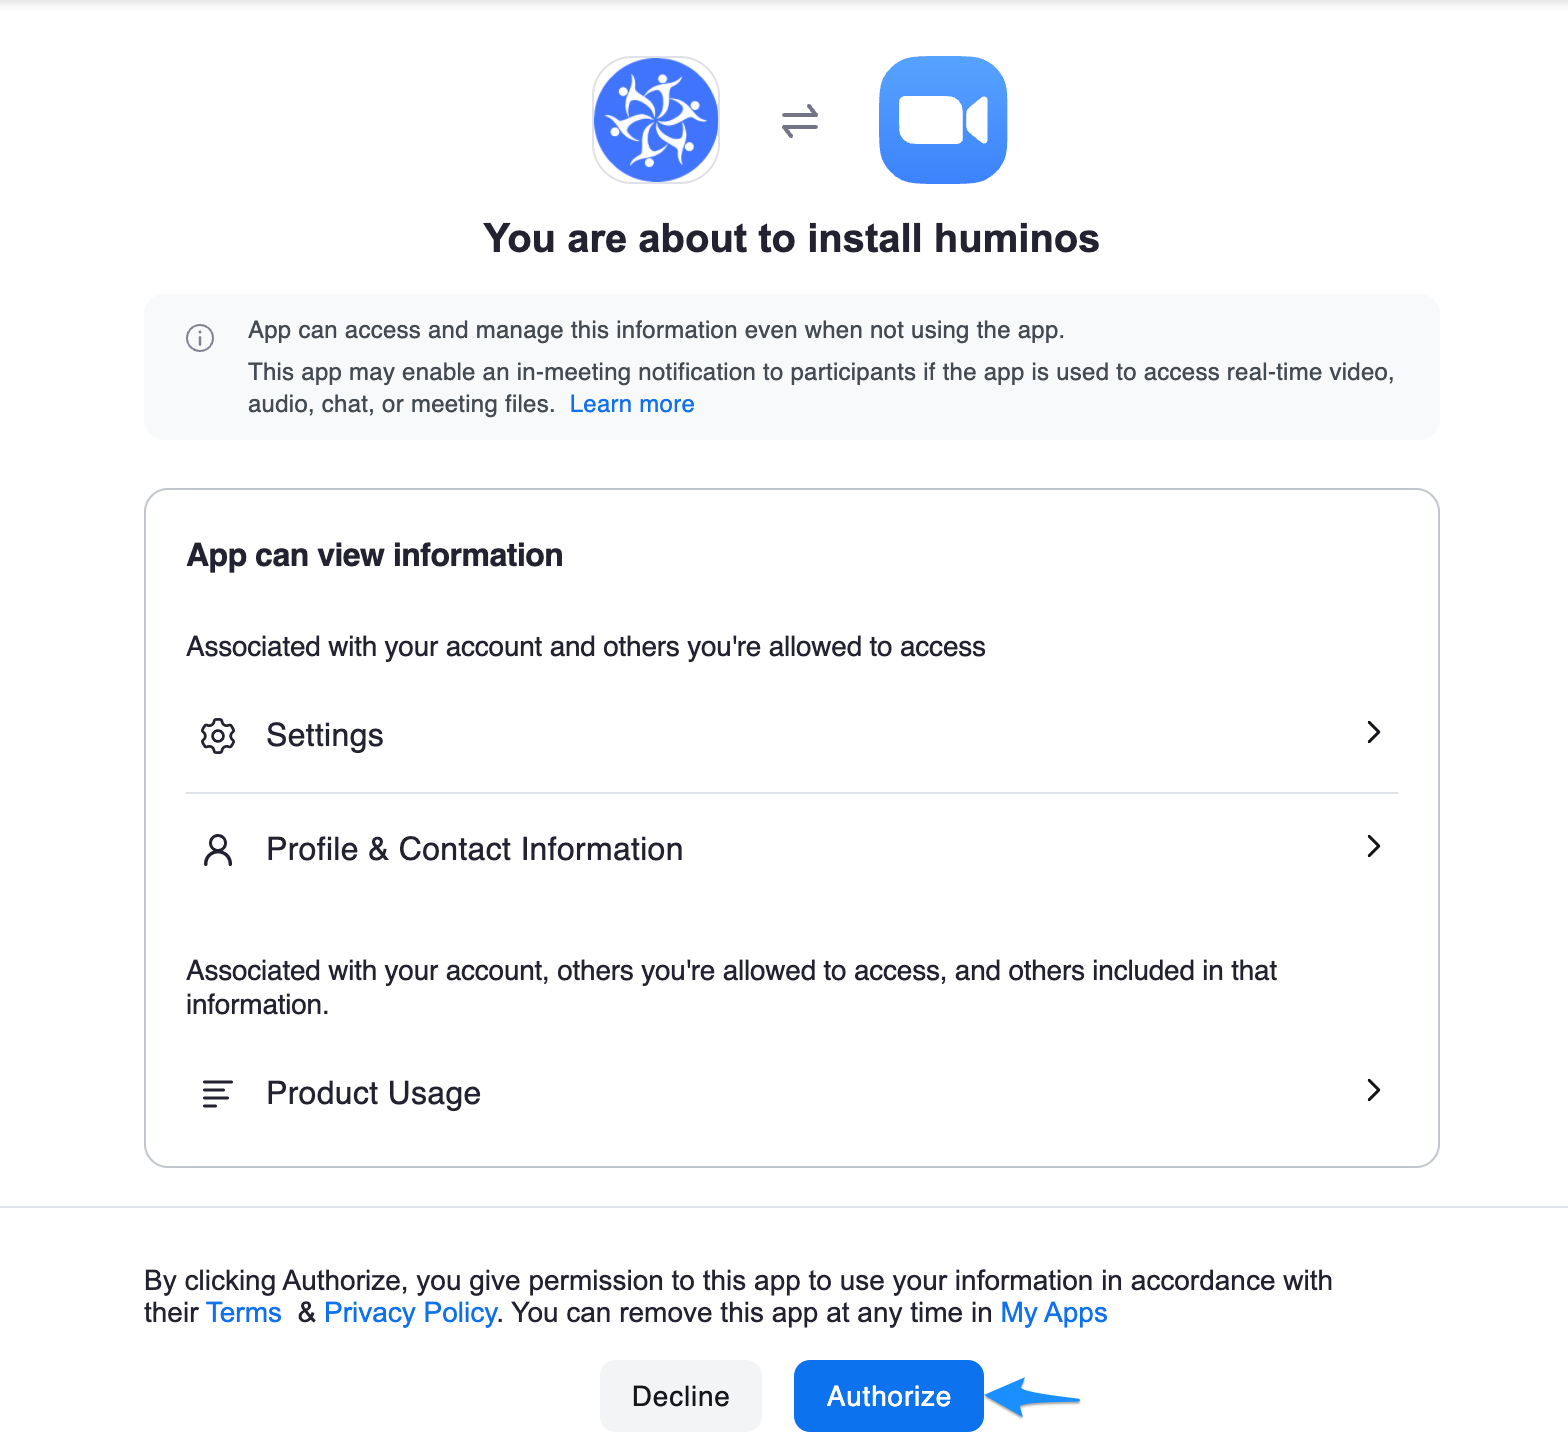Click the Zoom camera logo
This screenshot has width=1568, height=1452.
click(x=943, y=120)
